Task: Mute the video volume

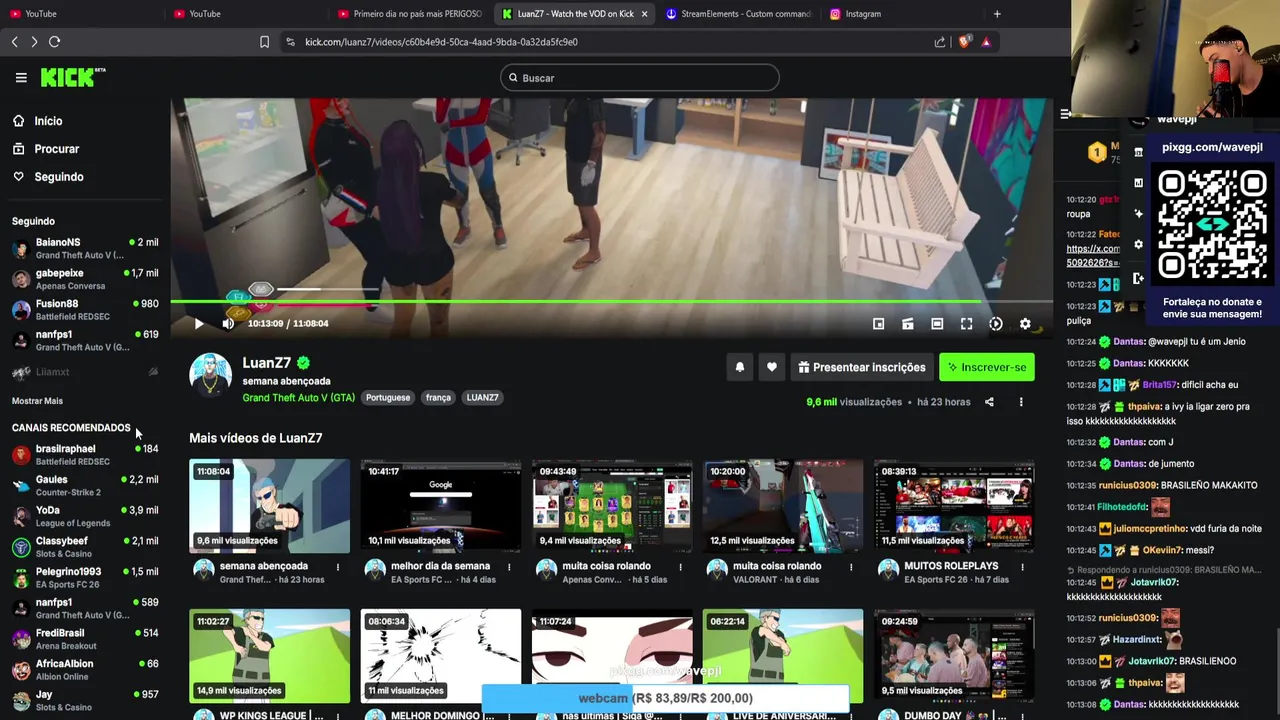Action: (228, 323)
